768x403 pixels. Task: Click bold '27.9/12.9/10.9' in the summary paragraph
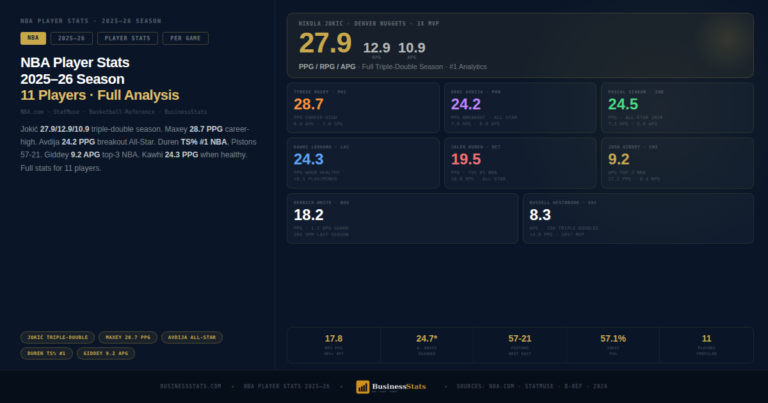click(x=65, y=129)
